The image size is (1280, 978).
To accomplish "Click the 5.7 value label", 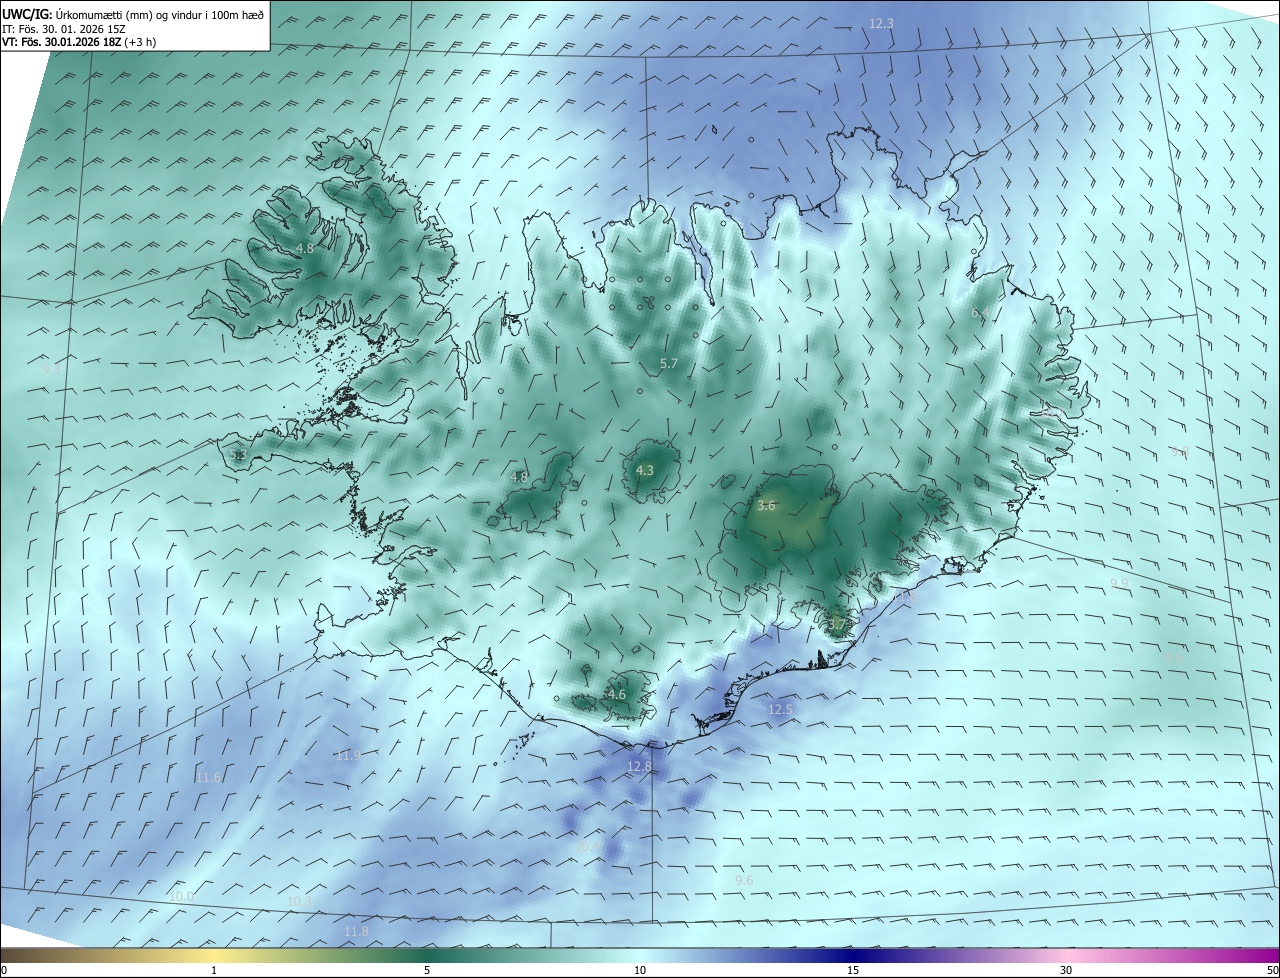I will click(x=669, y=364).
